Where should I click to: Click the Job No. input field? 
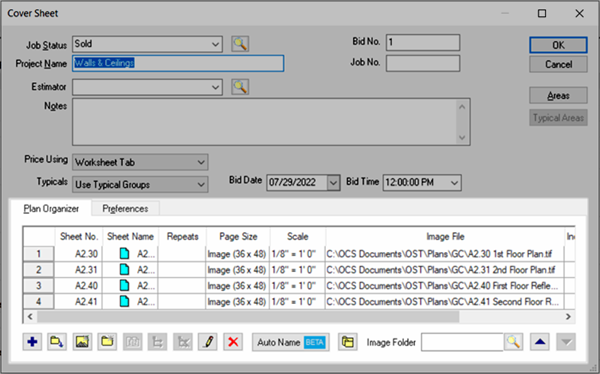coord(423,64)
